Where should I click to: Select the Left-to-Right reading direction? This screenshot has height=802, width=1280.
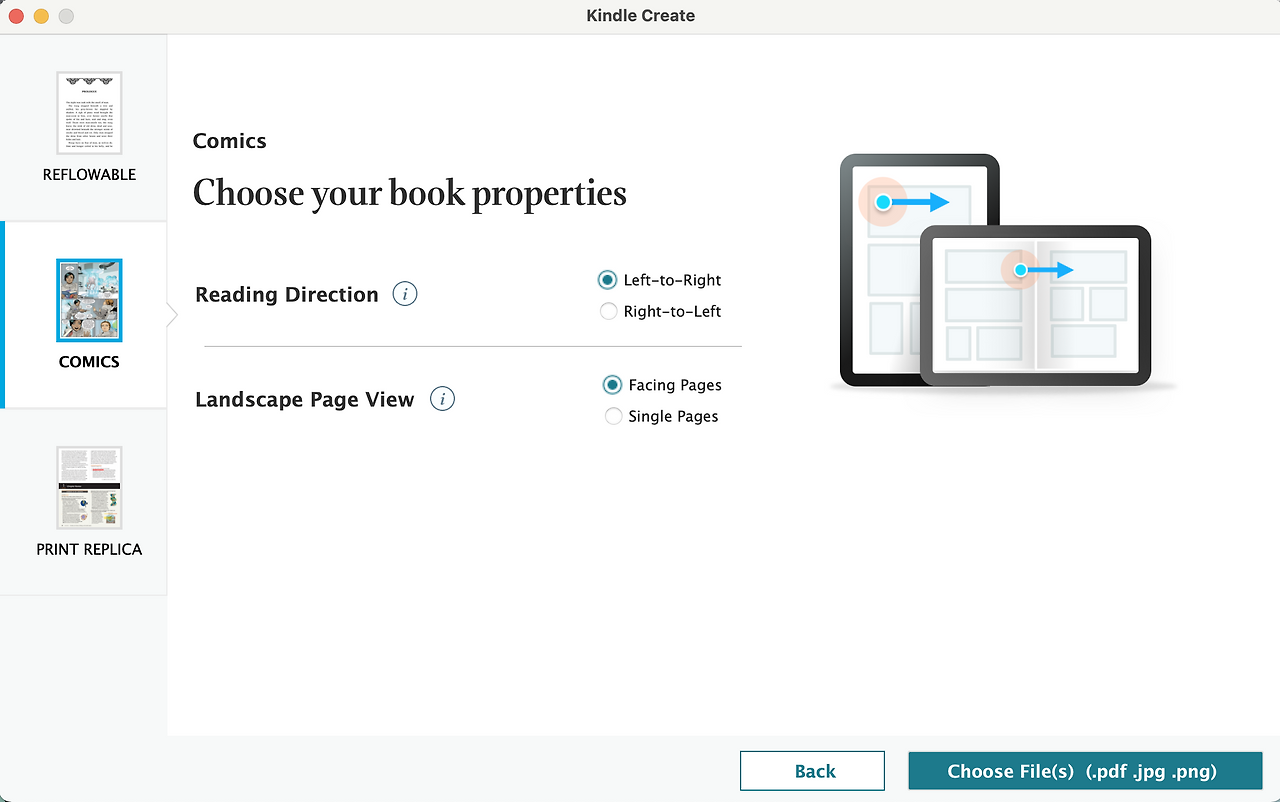607,280
